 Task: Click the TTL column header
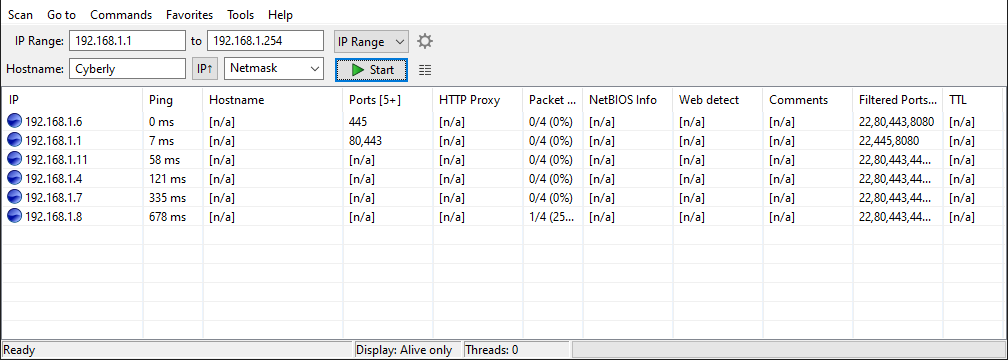pos(973,100)
